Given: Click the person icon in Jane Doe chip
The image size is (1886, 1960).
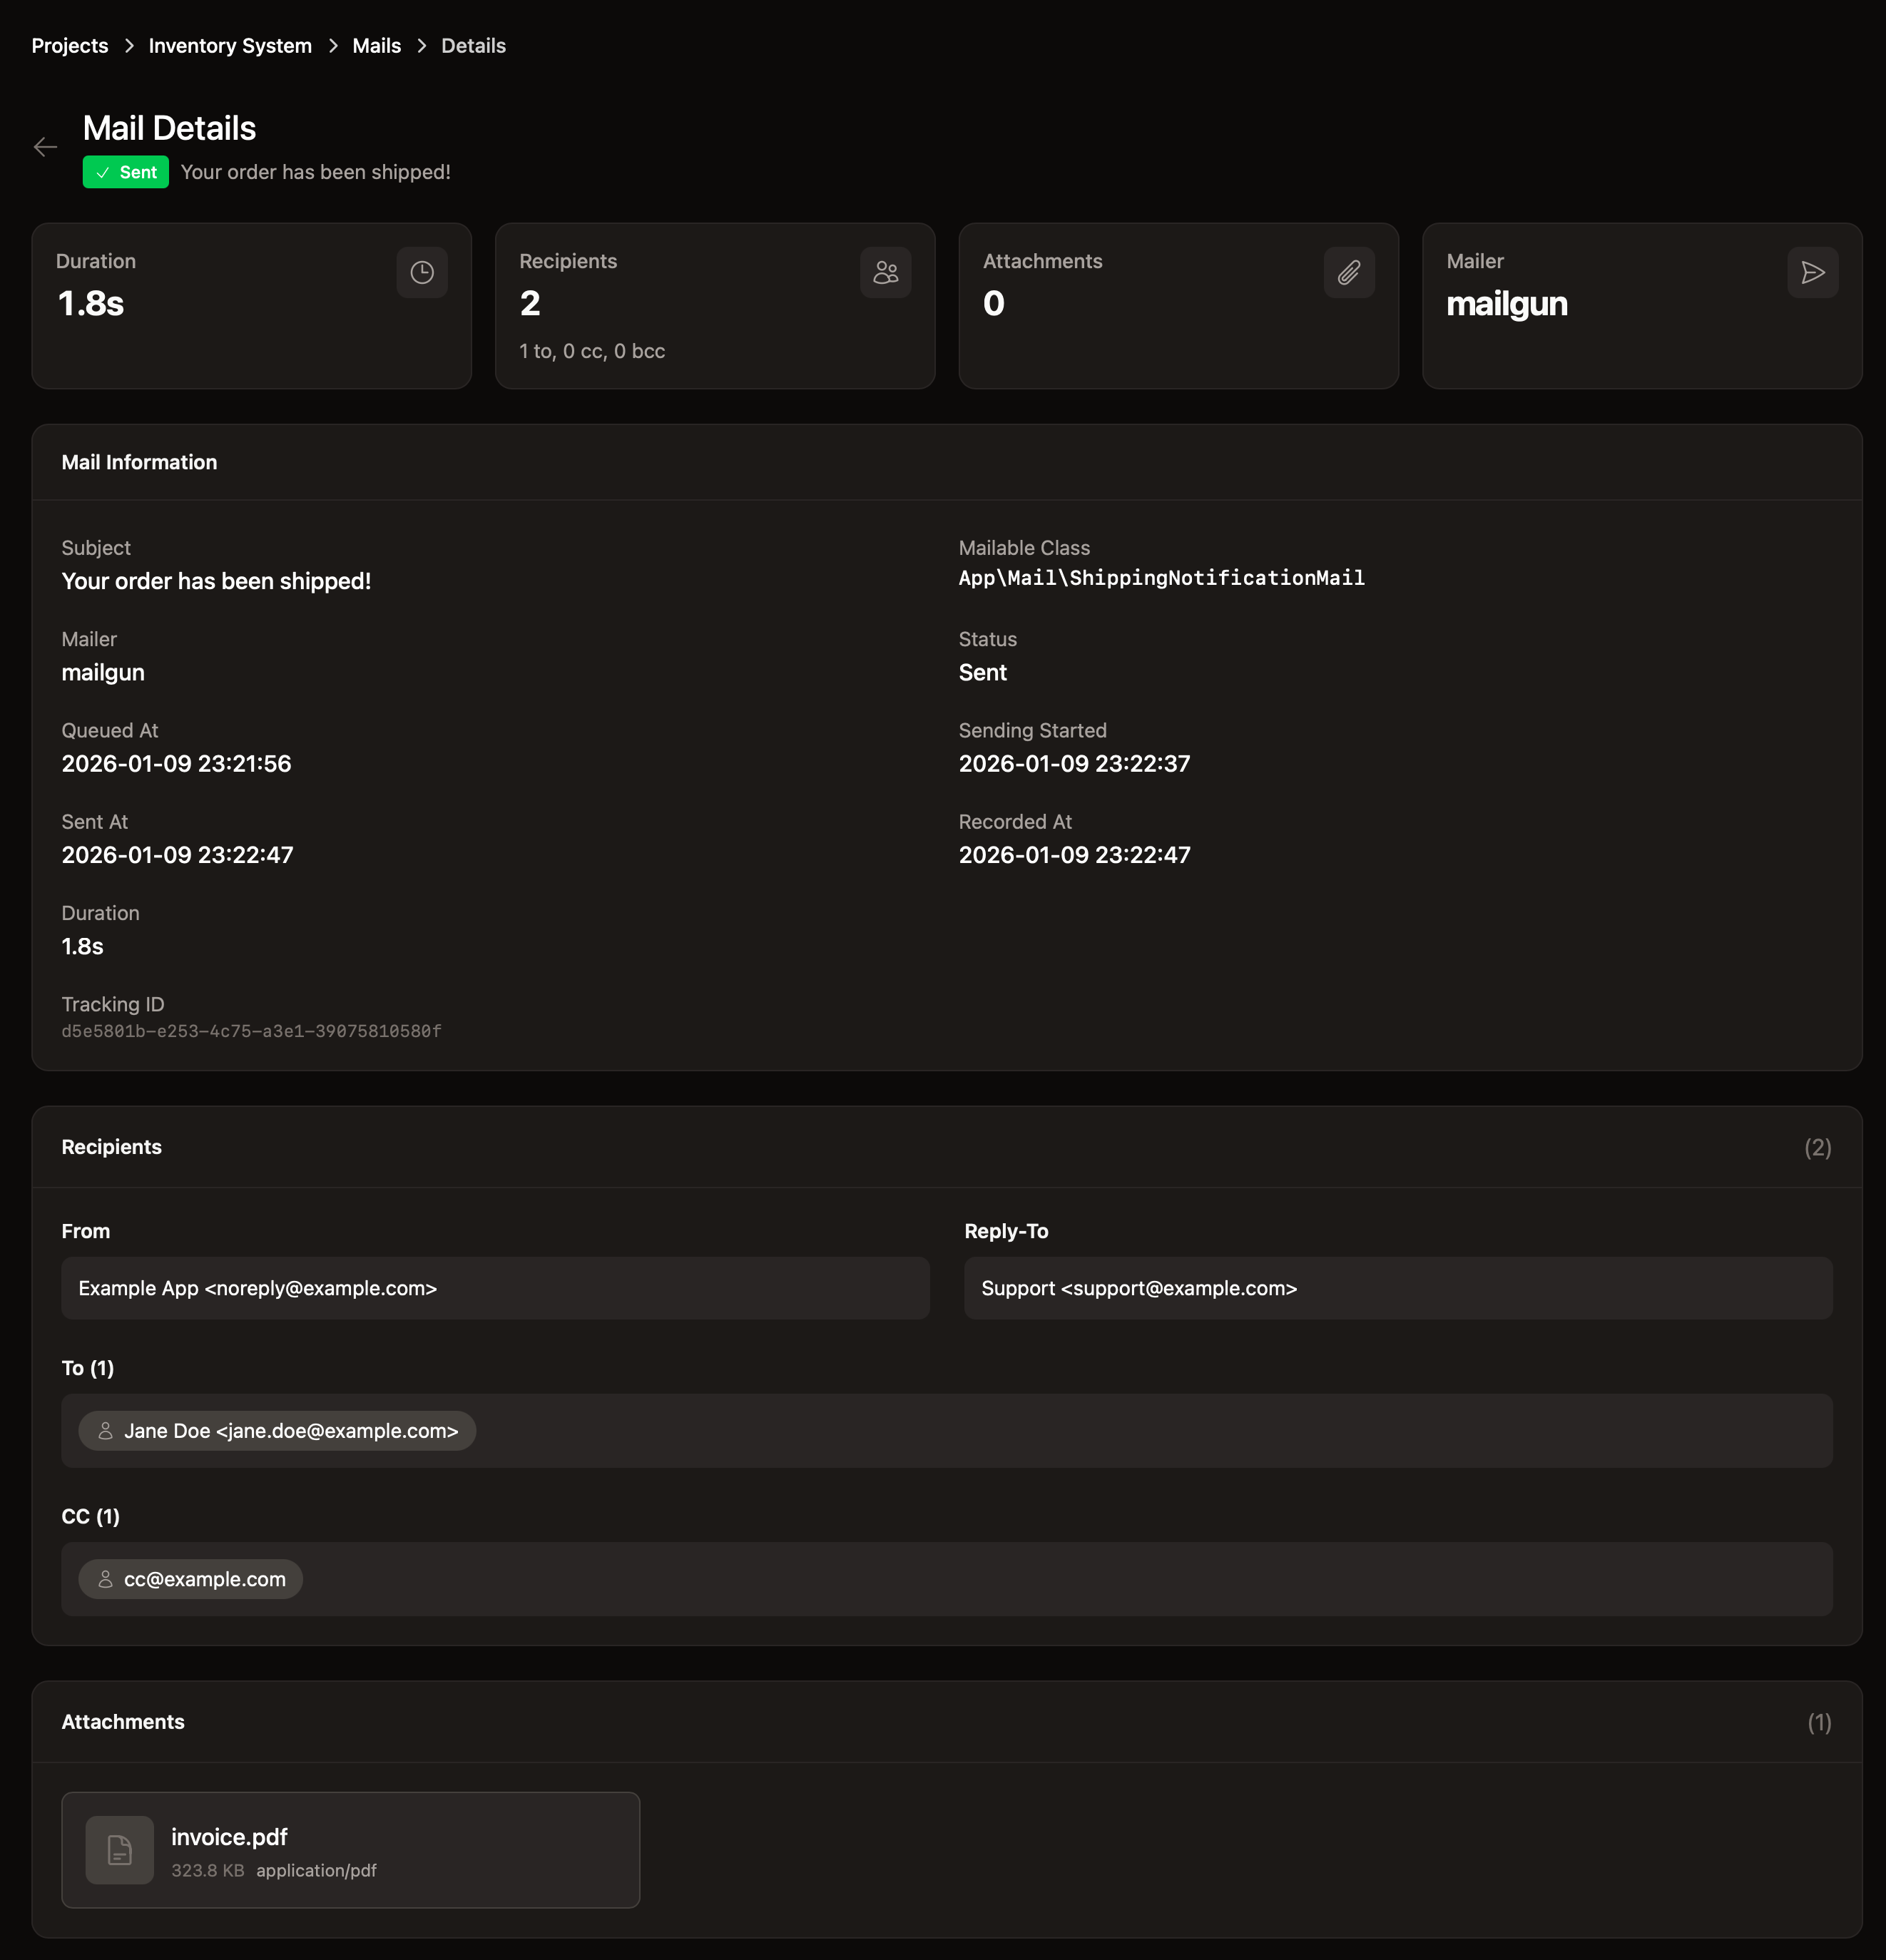Looking at the screenshot, I should [105, 1431].
